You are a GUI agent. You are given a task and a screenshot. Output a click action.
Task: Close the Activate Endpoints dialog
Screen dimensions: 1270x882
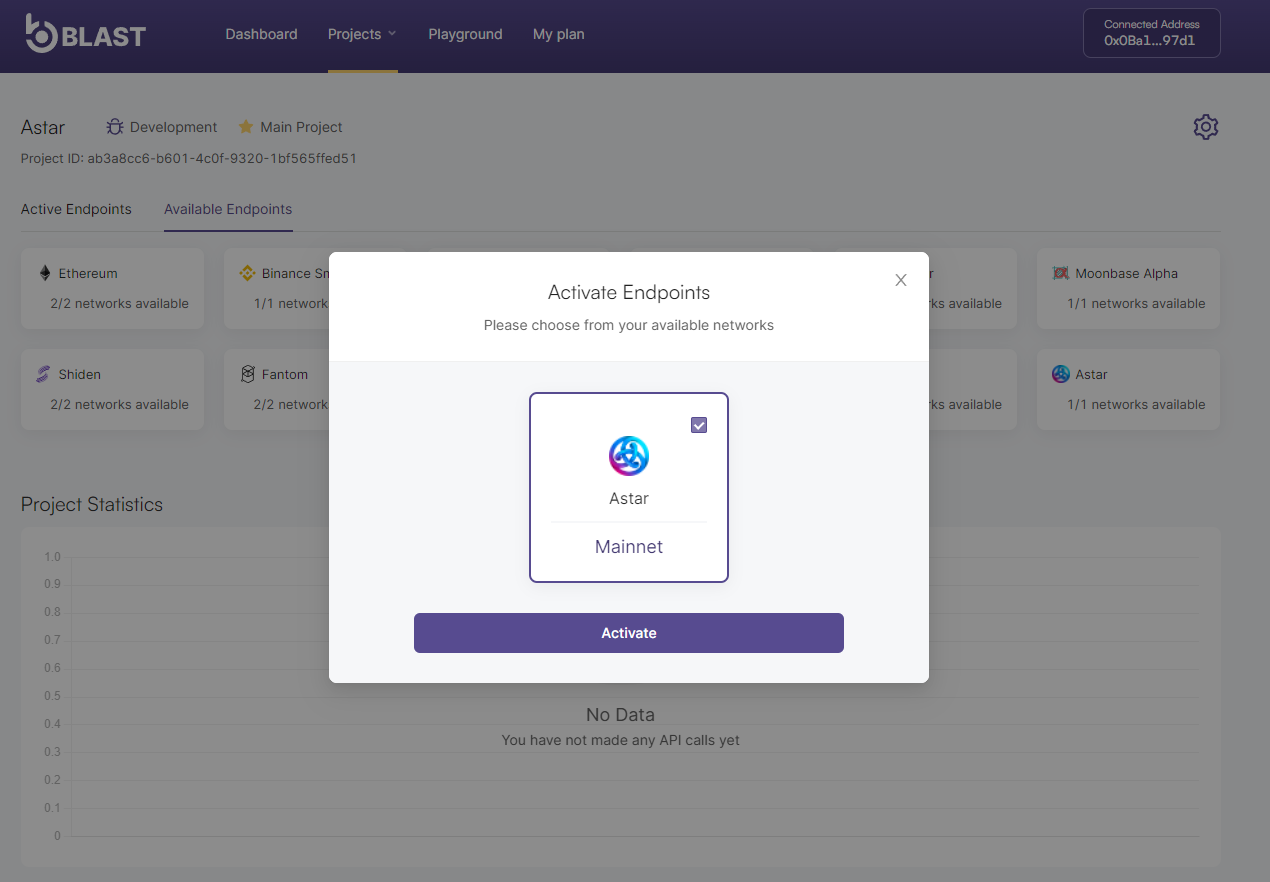tap(901, 280)
